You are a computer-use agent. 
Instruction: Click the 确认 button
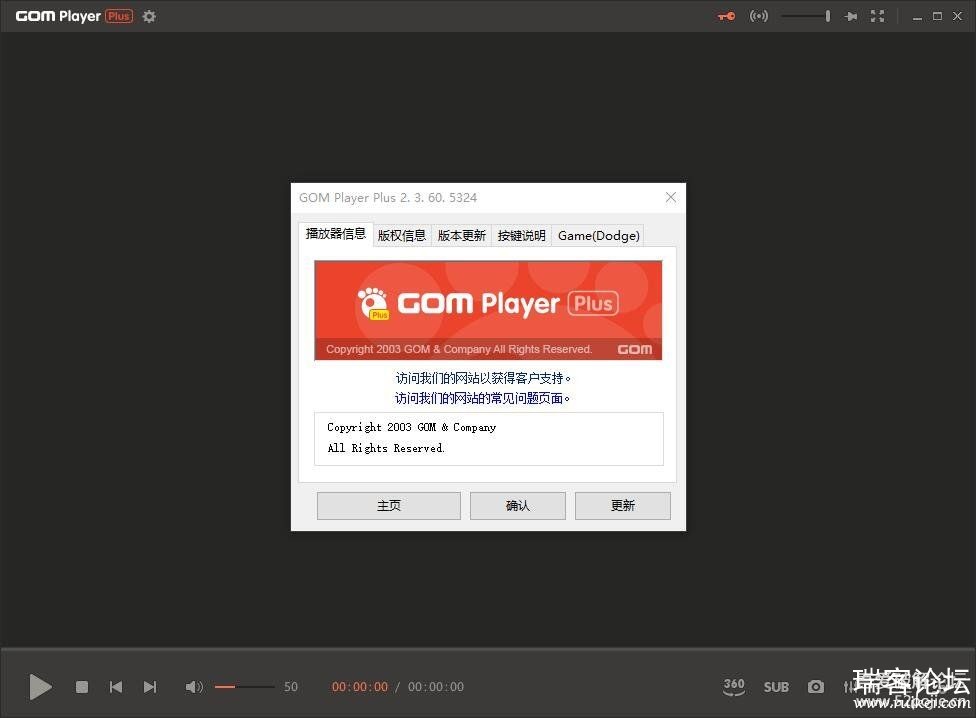coord(518,505)
